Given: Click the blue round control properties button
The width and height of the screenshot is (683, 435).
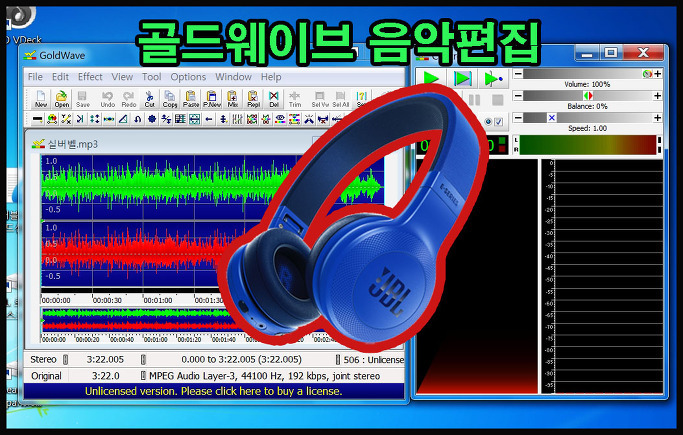Looking at the screenshot, I should 488,122.
